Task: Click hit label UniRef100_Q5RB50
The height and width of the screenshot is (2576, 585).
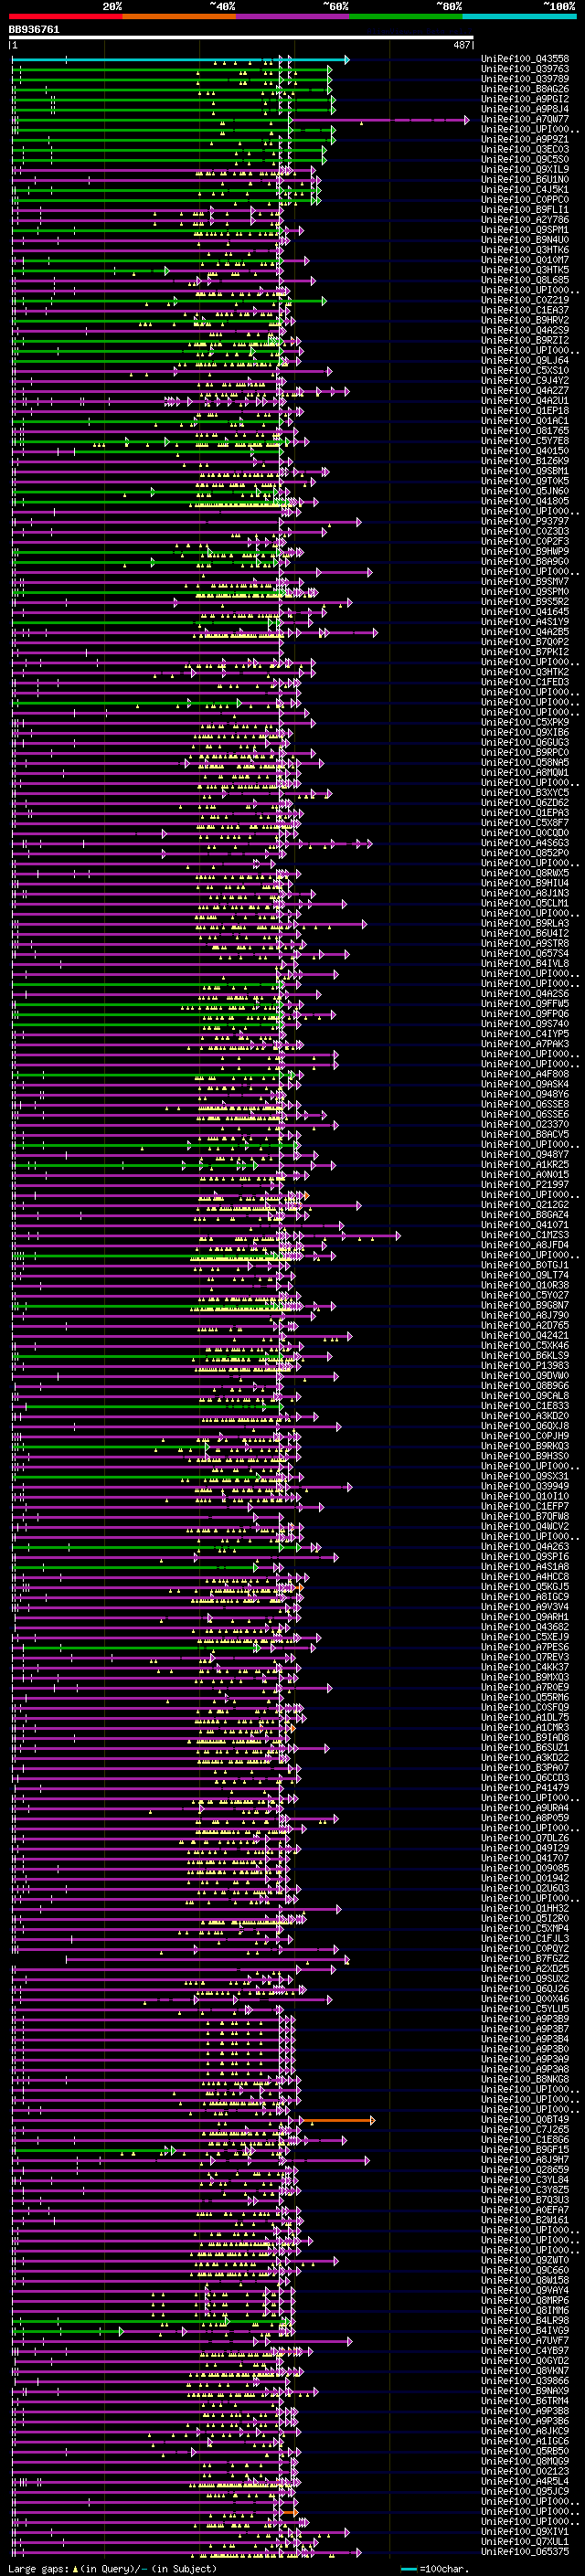Action: (x=525, y=2450)
